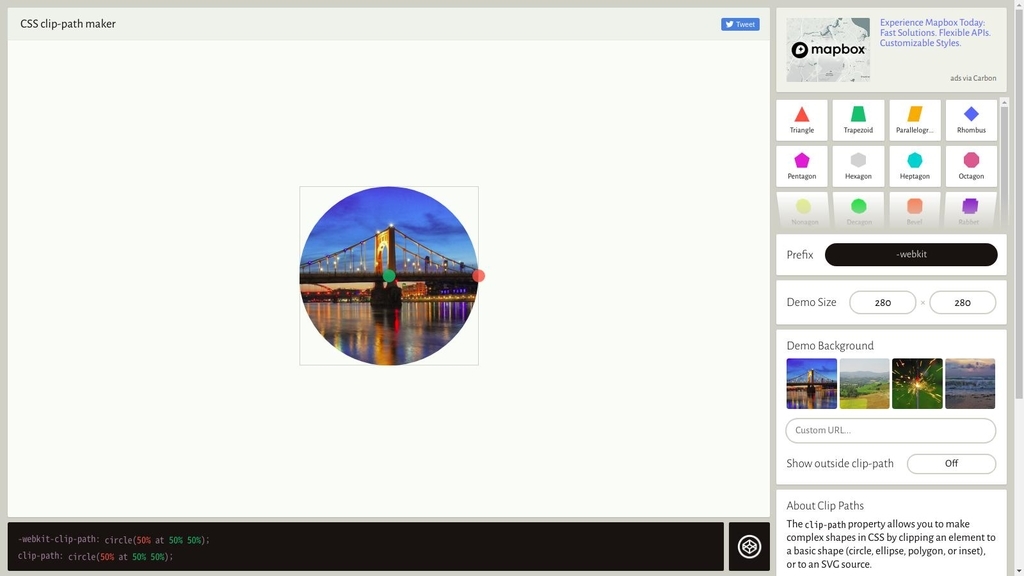
Task: Open the Mapbox ad link
Action: [935, 33]
